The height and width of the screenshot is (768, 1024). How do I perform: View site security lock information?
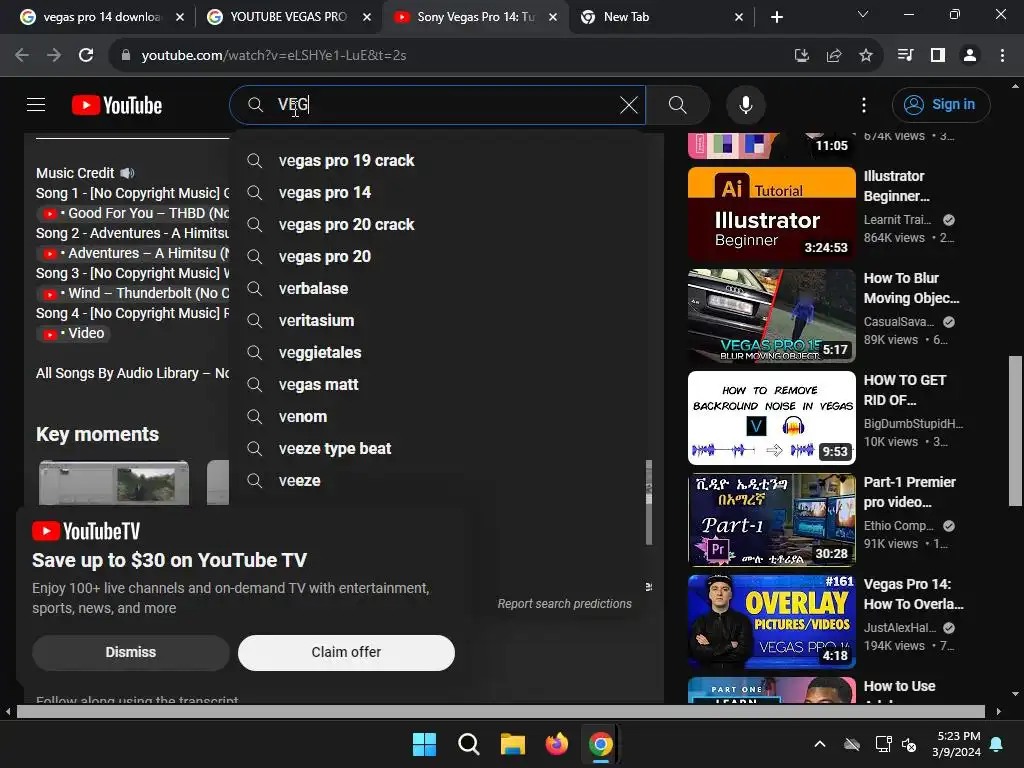[x=125, y=56]
